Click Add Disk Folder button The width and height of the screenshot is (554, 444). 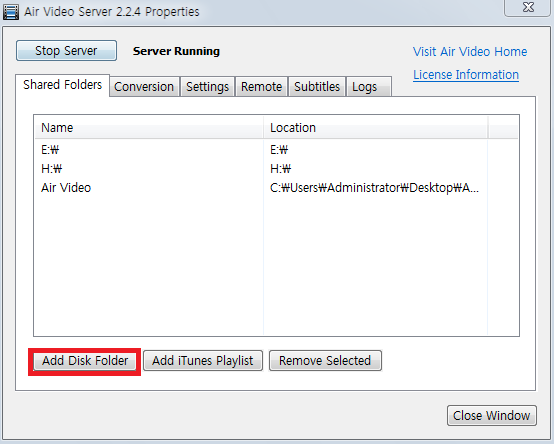pos(85,361)
